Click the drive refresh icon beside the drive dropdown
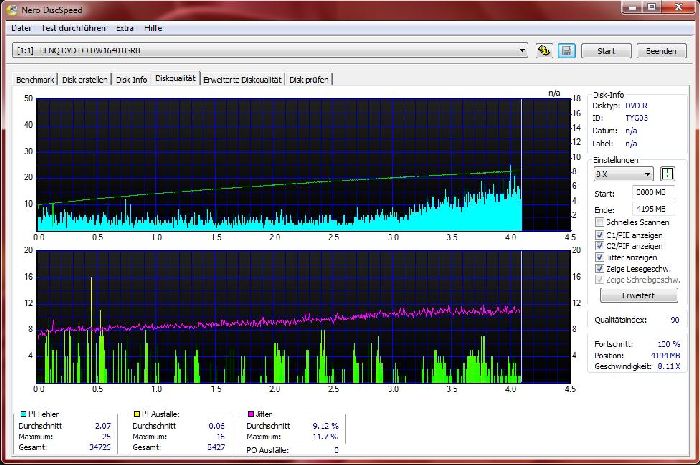 (x=544, y=50)
